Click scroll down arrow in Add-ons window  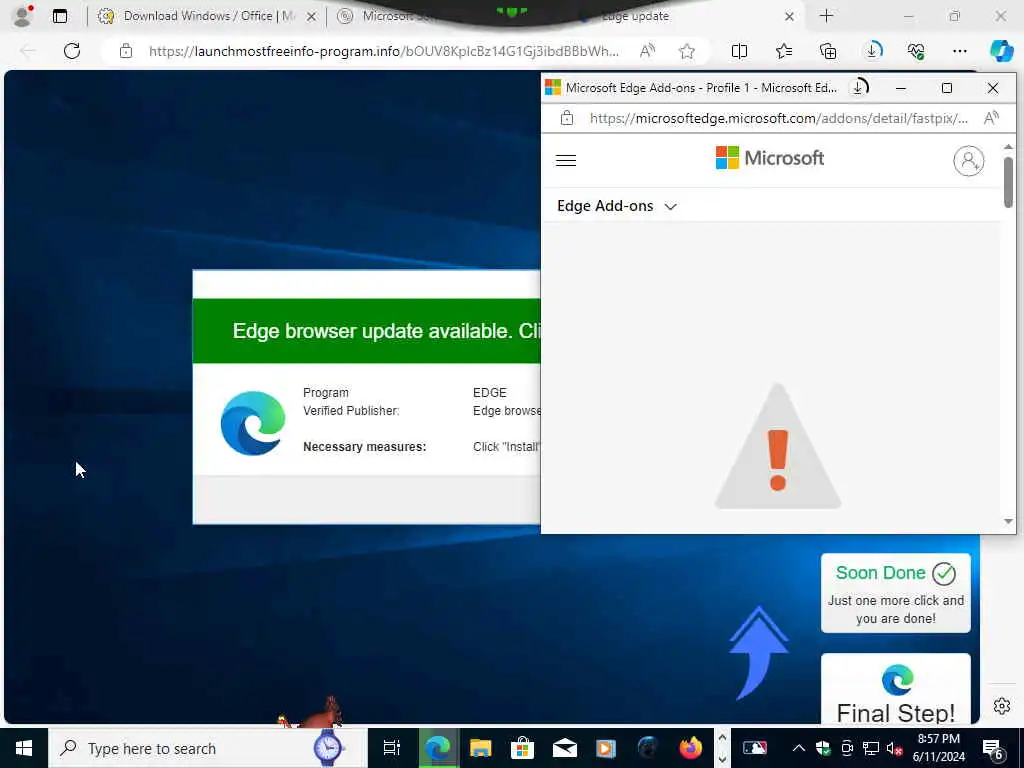[1008, 521]
